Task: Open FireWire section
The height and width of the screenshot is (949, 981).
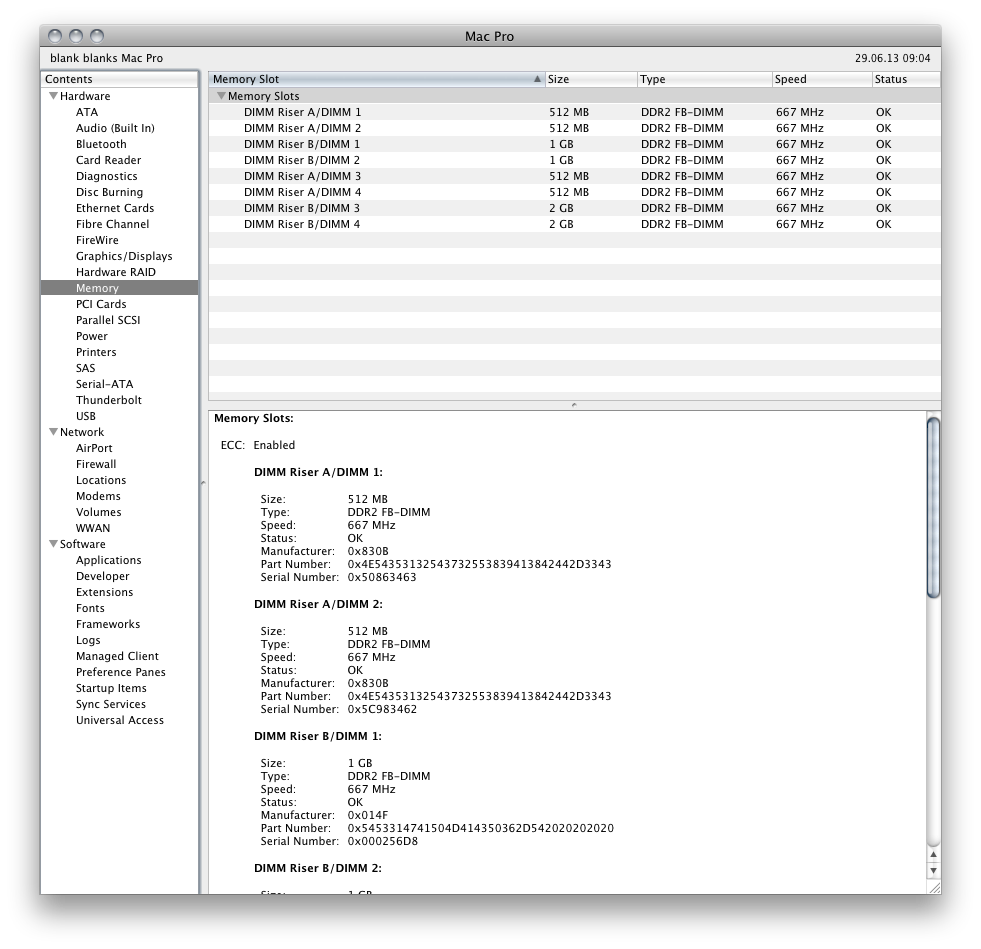Action: pos(97,240)
